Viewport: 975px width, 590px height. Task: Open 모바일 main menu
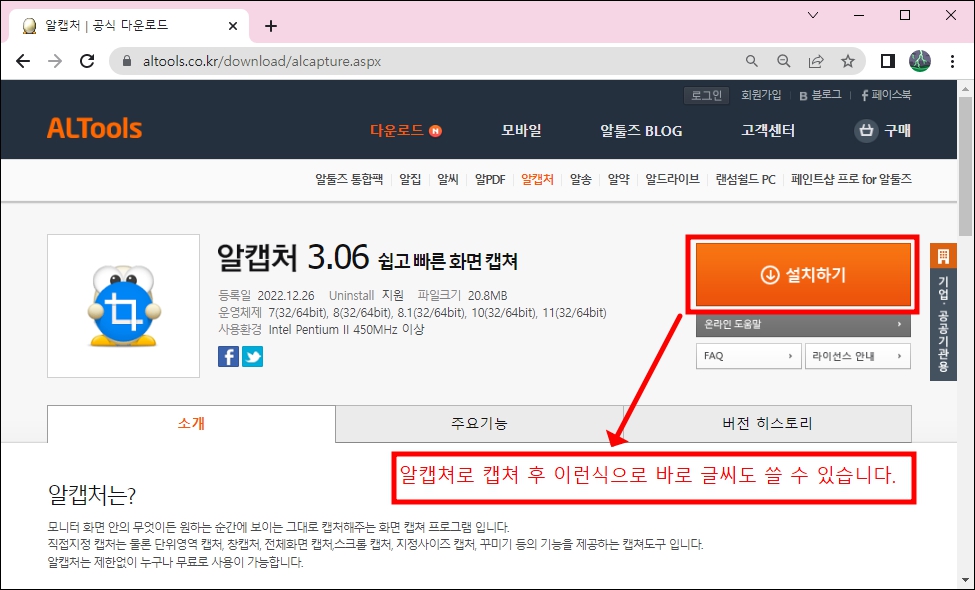[521, 131]
